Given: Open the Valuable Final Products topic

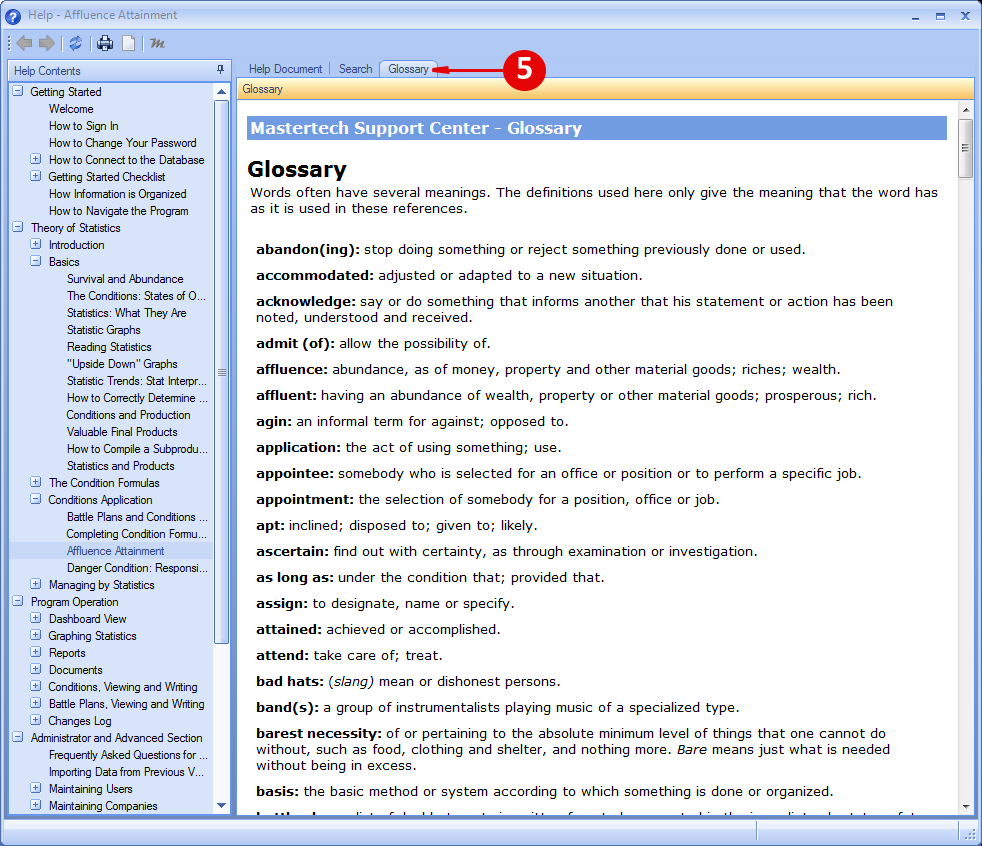Looking at the screenshot, I should pos(121,431).
